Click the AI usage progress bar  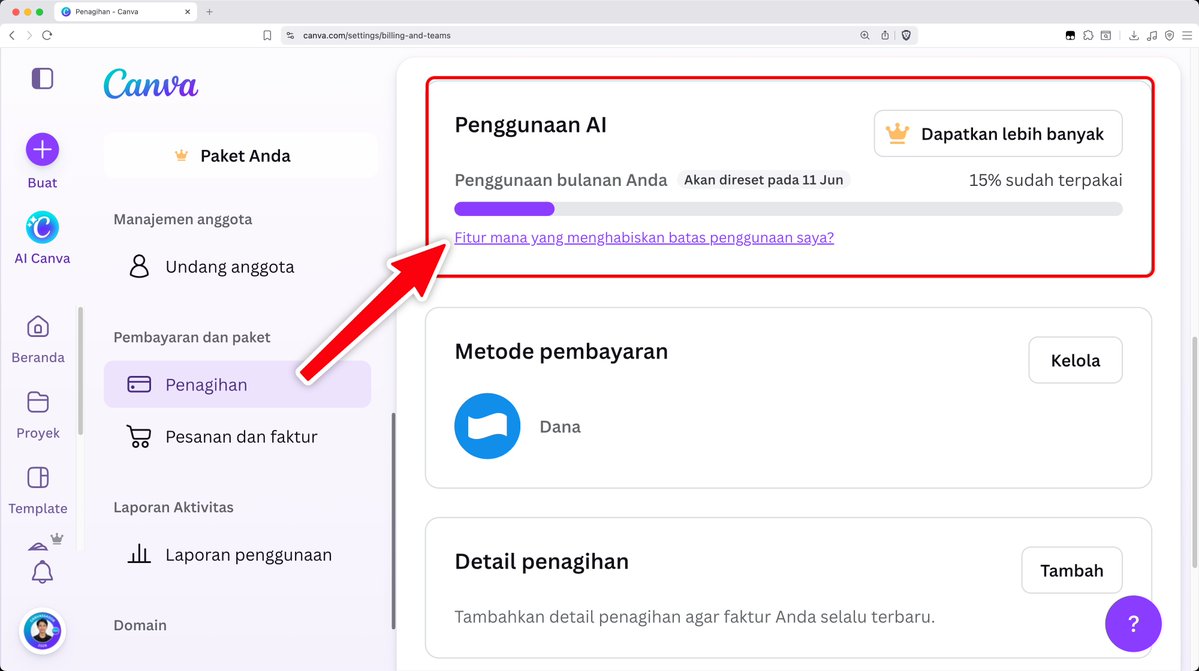788,209
